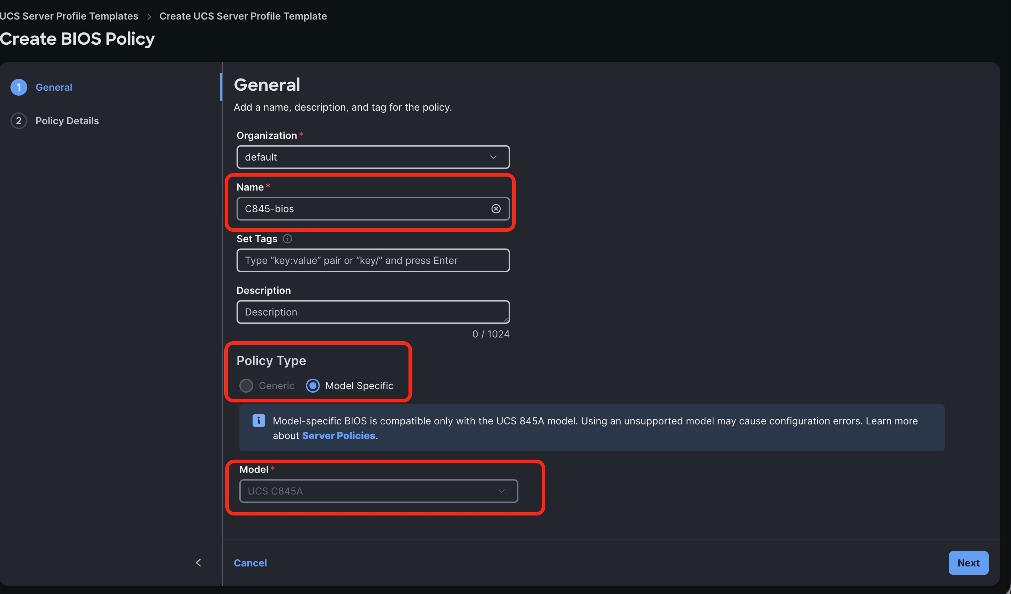Click the 0 / 1024 character counter
The height and width of the screenshot is (594, 1011).
tap(491, 334)
